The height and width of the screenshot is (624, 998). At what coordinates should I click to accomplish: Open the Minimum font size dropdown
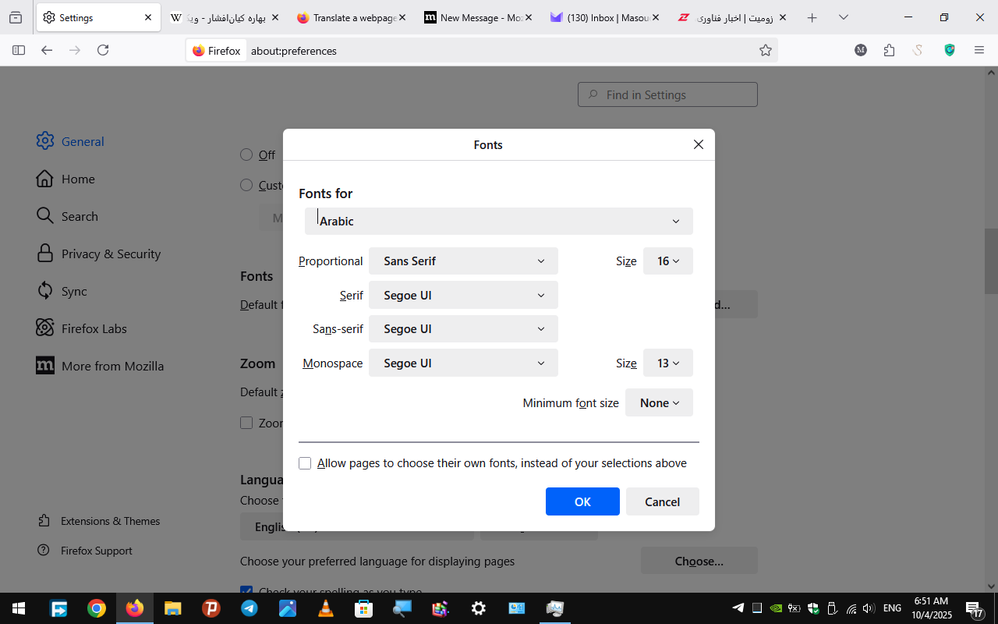(659, 403)
